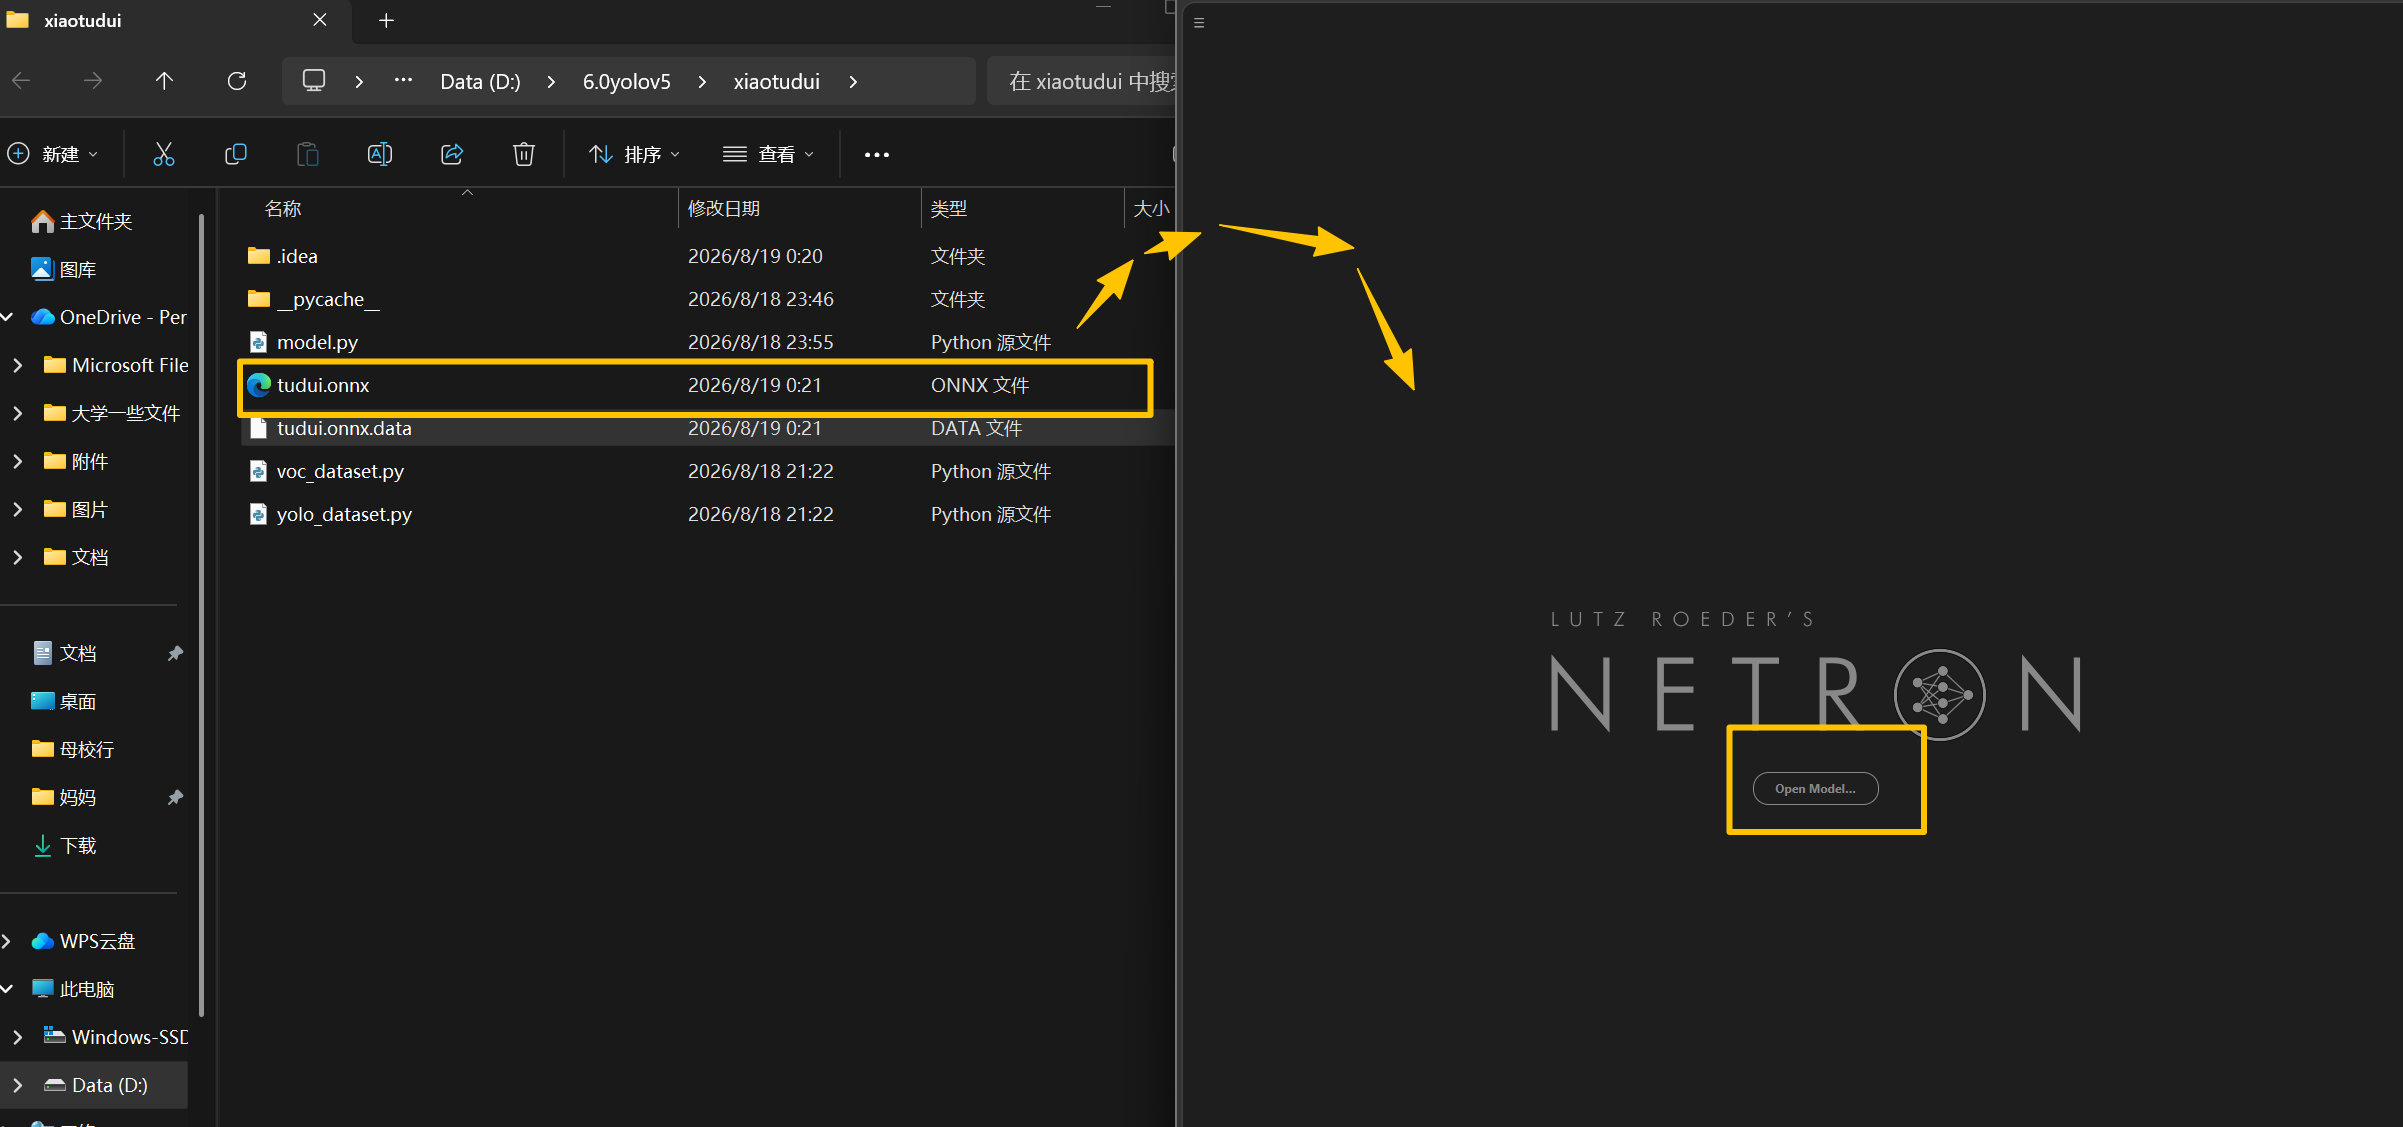Refresh the folder view
Image resolution: width=2403 pixels, height=1127 pixels.
point(237,81)
